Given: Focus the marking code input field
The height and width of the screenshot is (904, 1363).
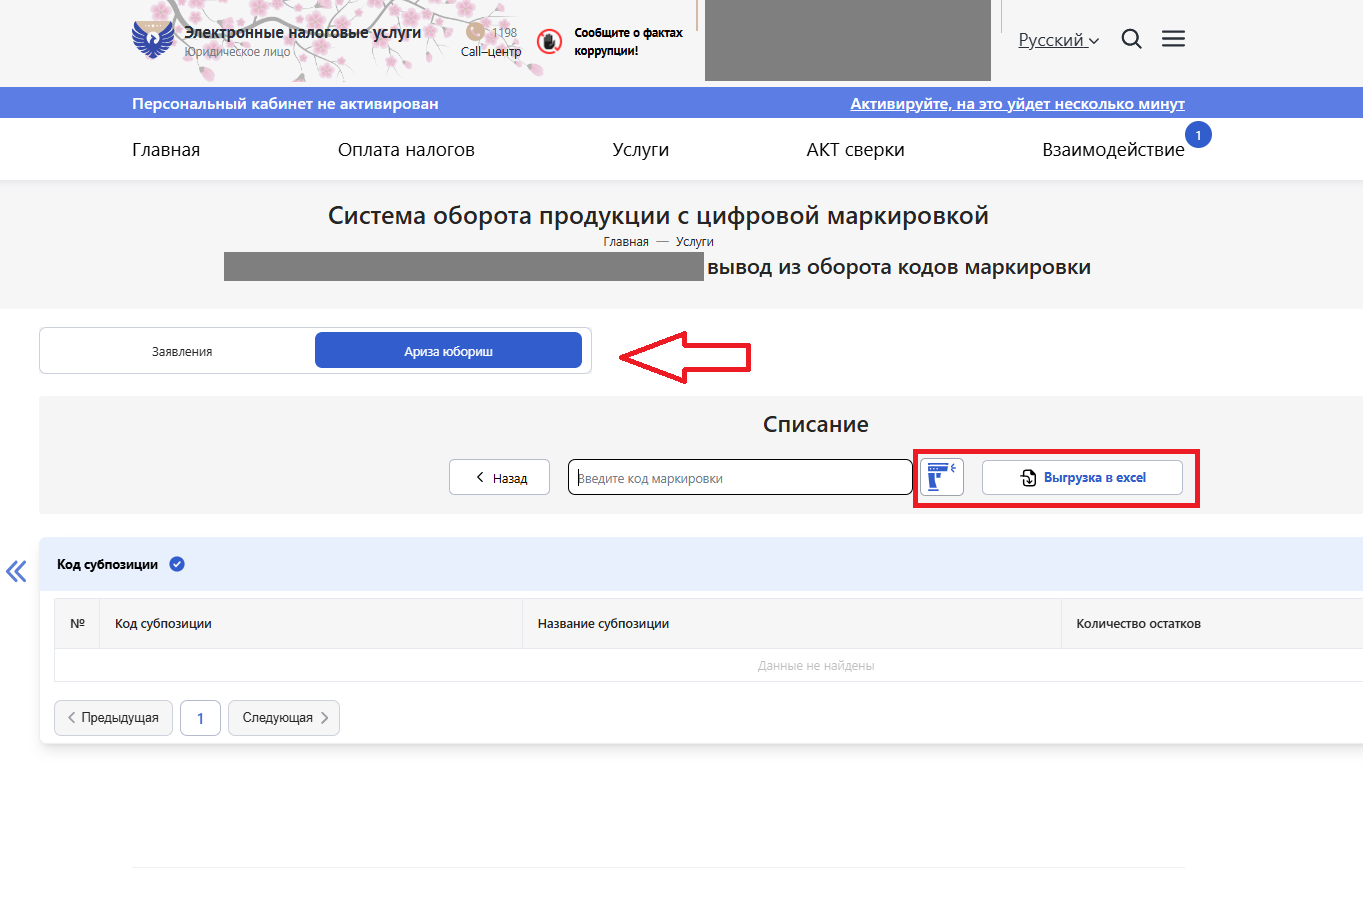Looking at the screenshot, I should click(x=740, y=477).
